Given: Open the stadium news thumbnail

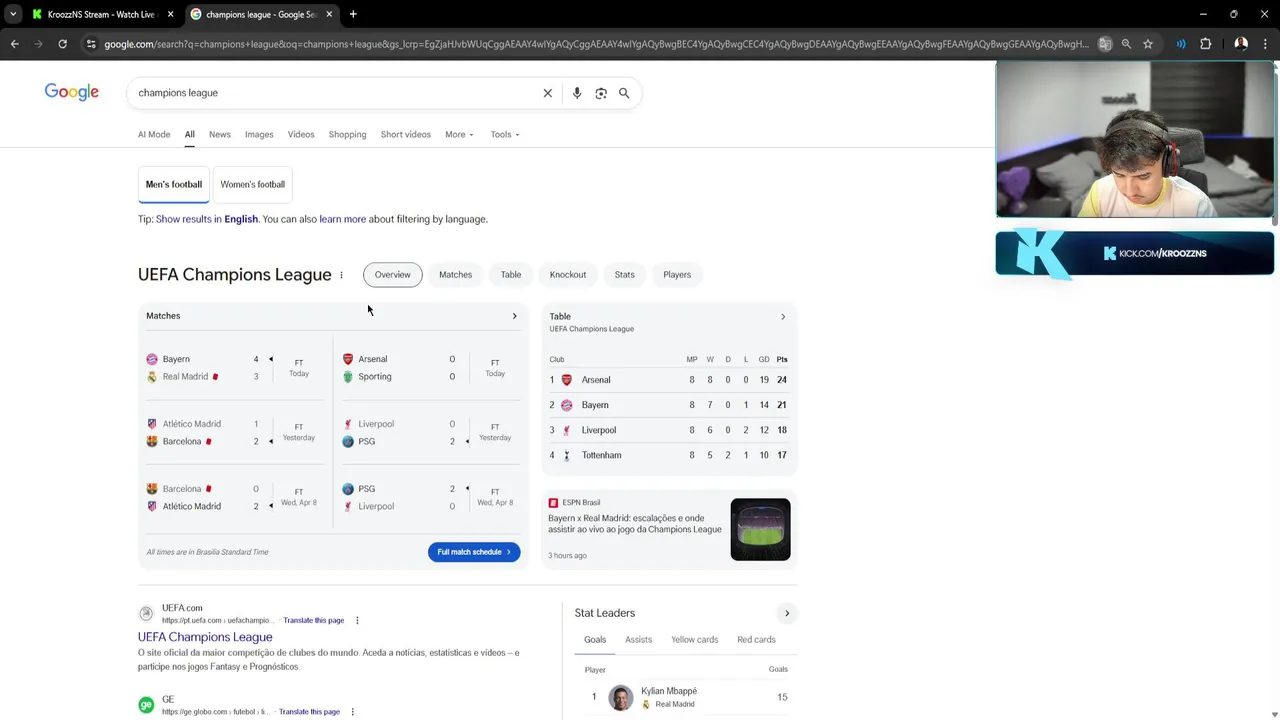Looking at the screenshot, I should [760, 529].
